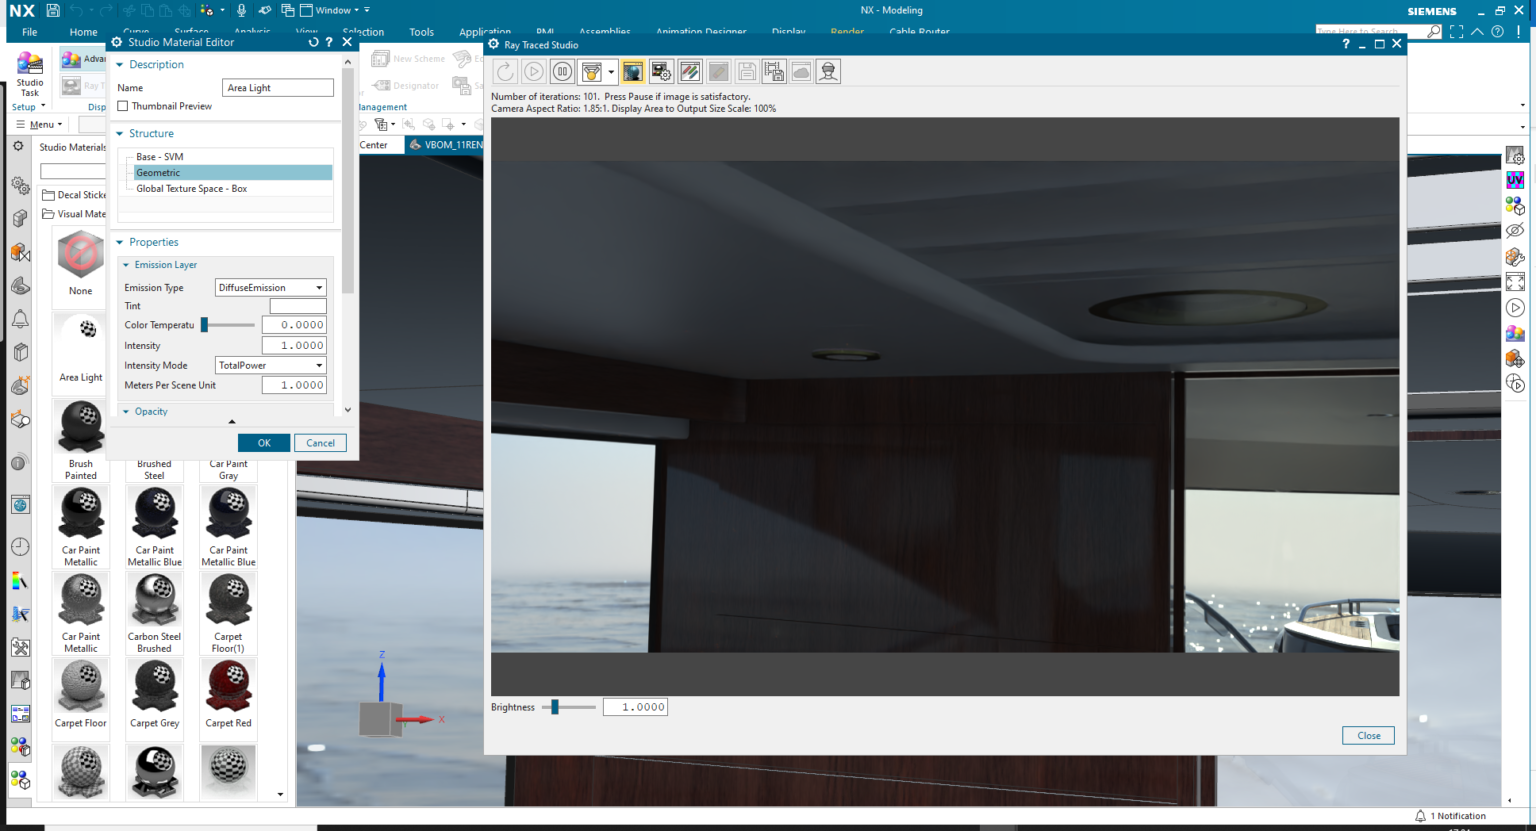Open the Window menu
1536x831 pixels.
pos(331,9)
